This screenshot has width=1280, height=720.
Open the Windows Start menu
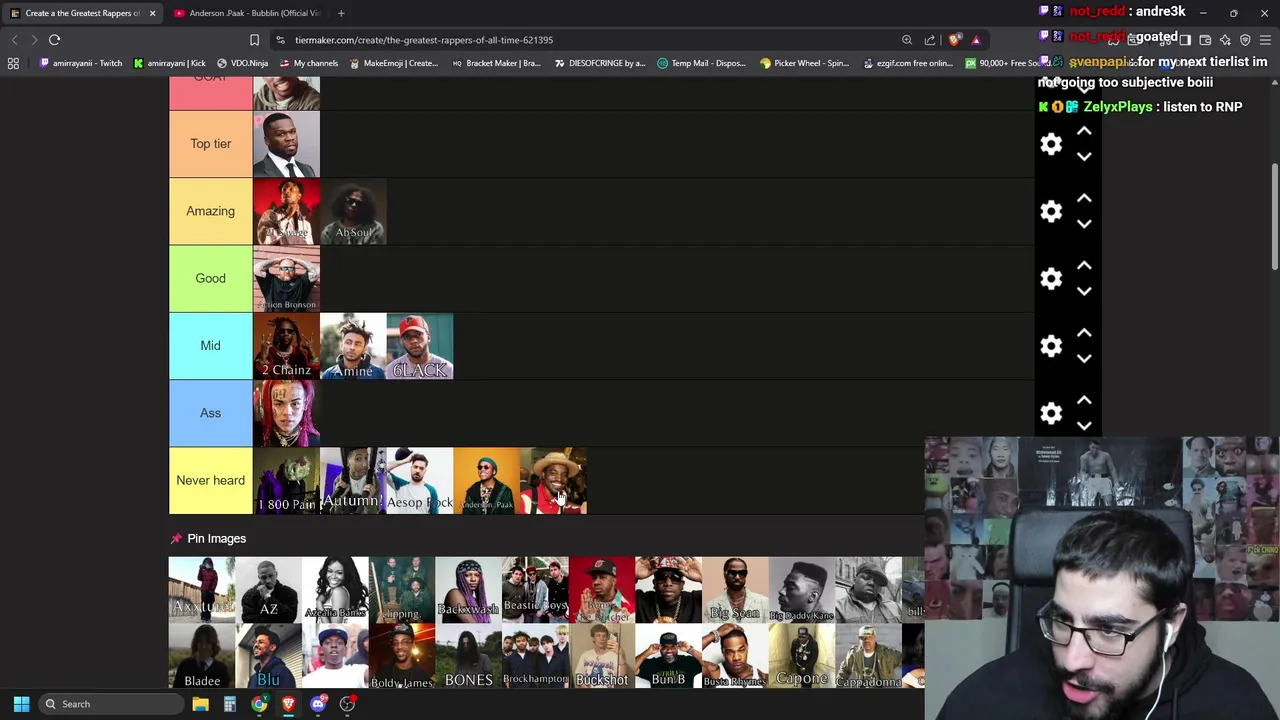(x=21, y=704)
